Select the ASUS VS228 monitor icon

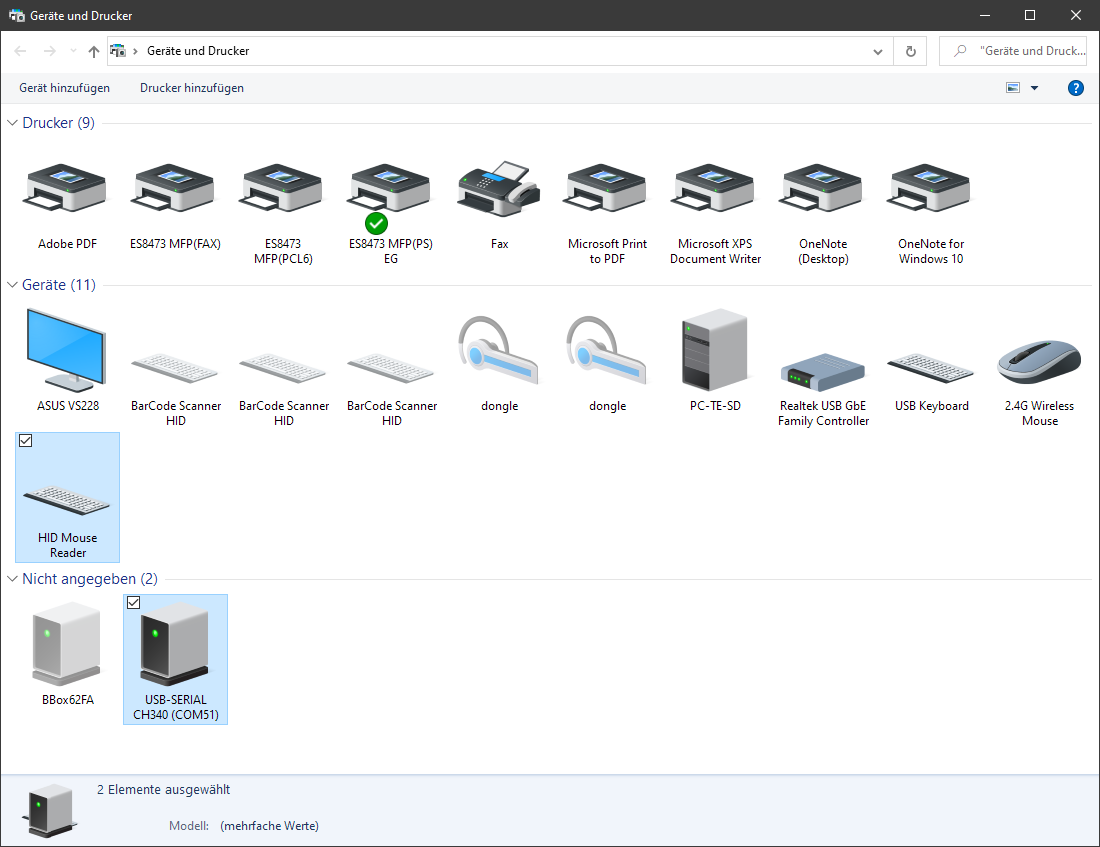66,350
